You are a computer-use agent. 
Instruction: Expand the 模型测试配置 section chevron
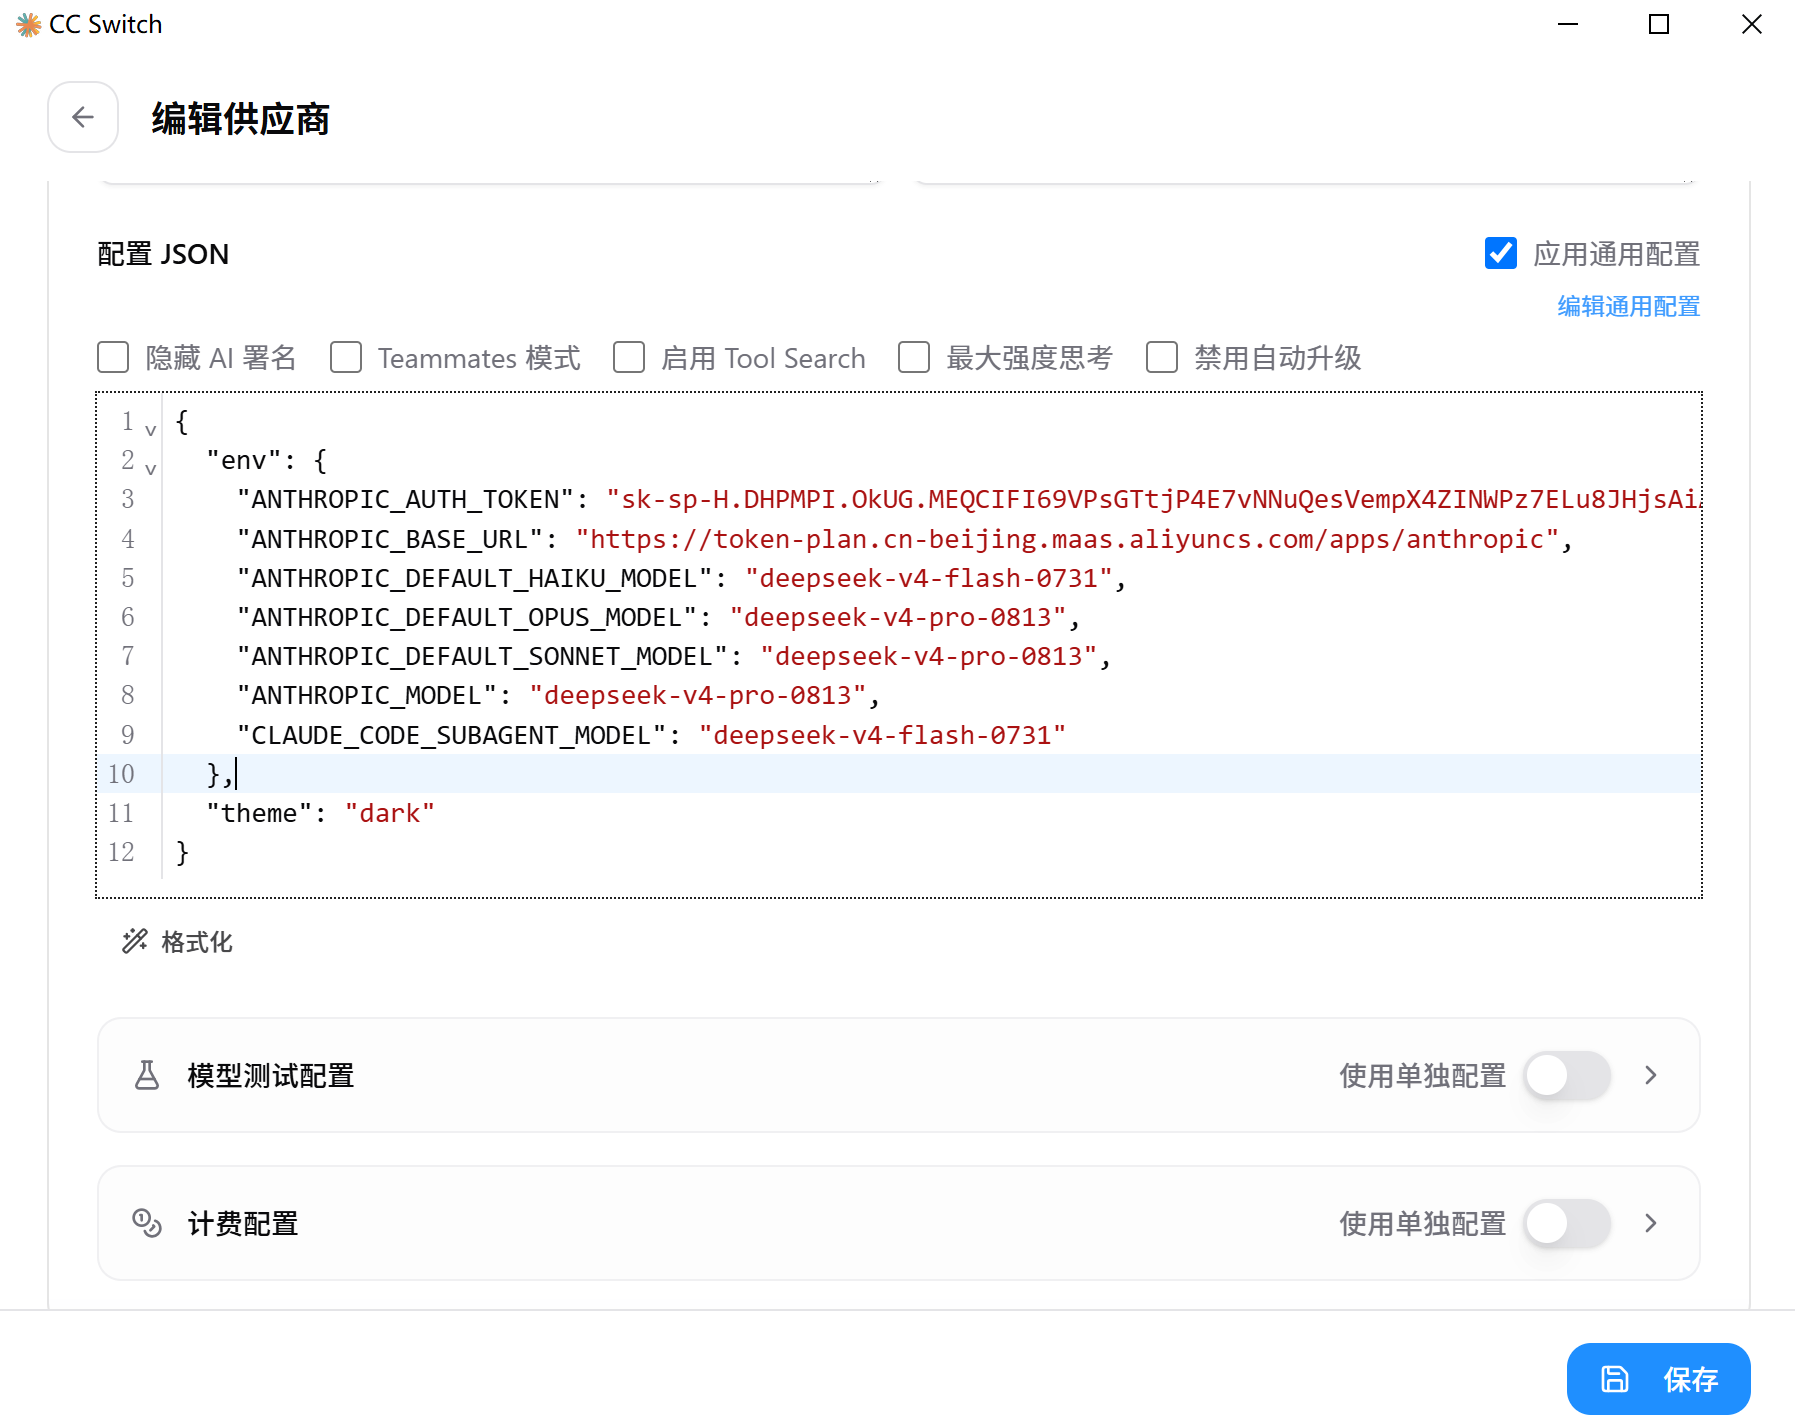coord(1651,1075)
